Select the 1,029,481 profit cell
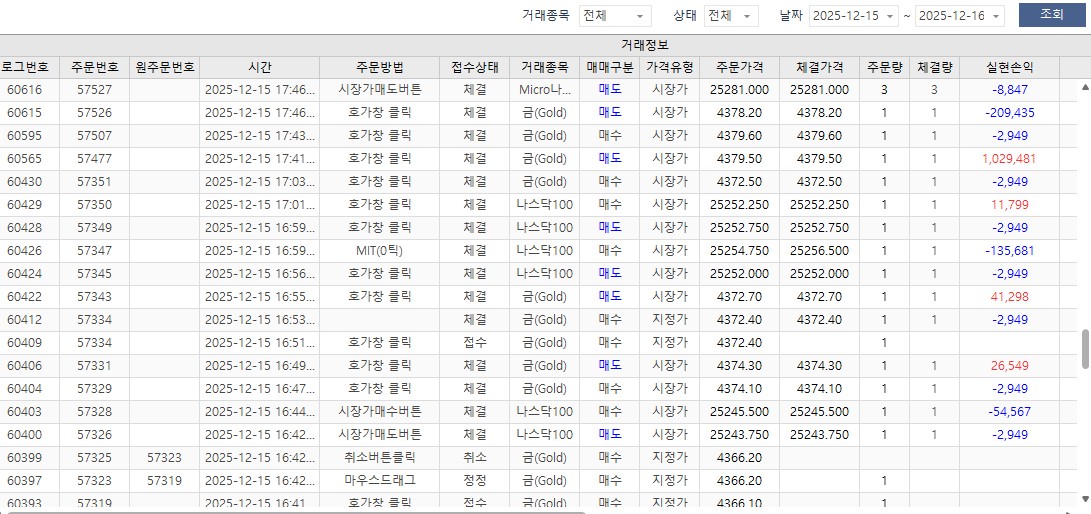 coord(1010,159)
